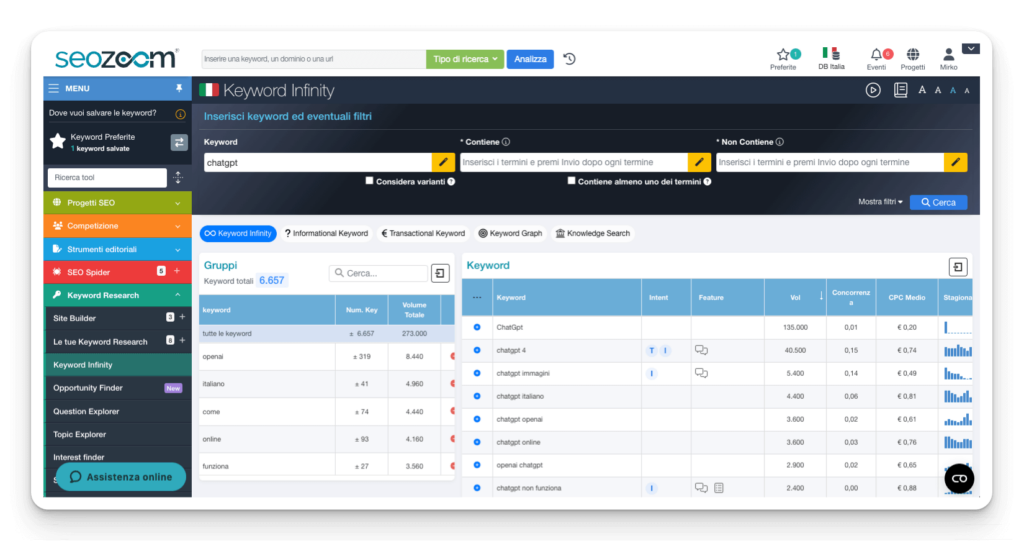Screen dimensions: 1024x541
Task: Open Preferite star icon
Action: (x=783, y=55)
